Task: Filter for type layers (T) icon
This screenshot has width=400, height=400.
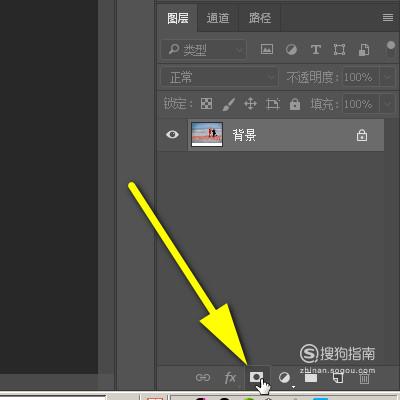Action: coord(315,50)
